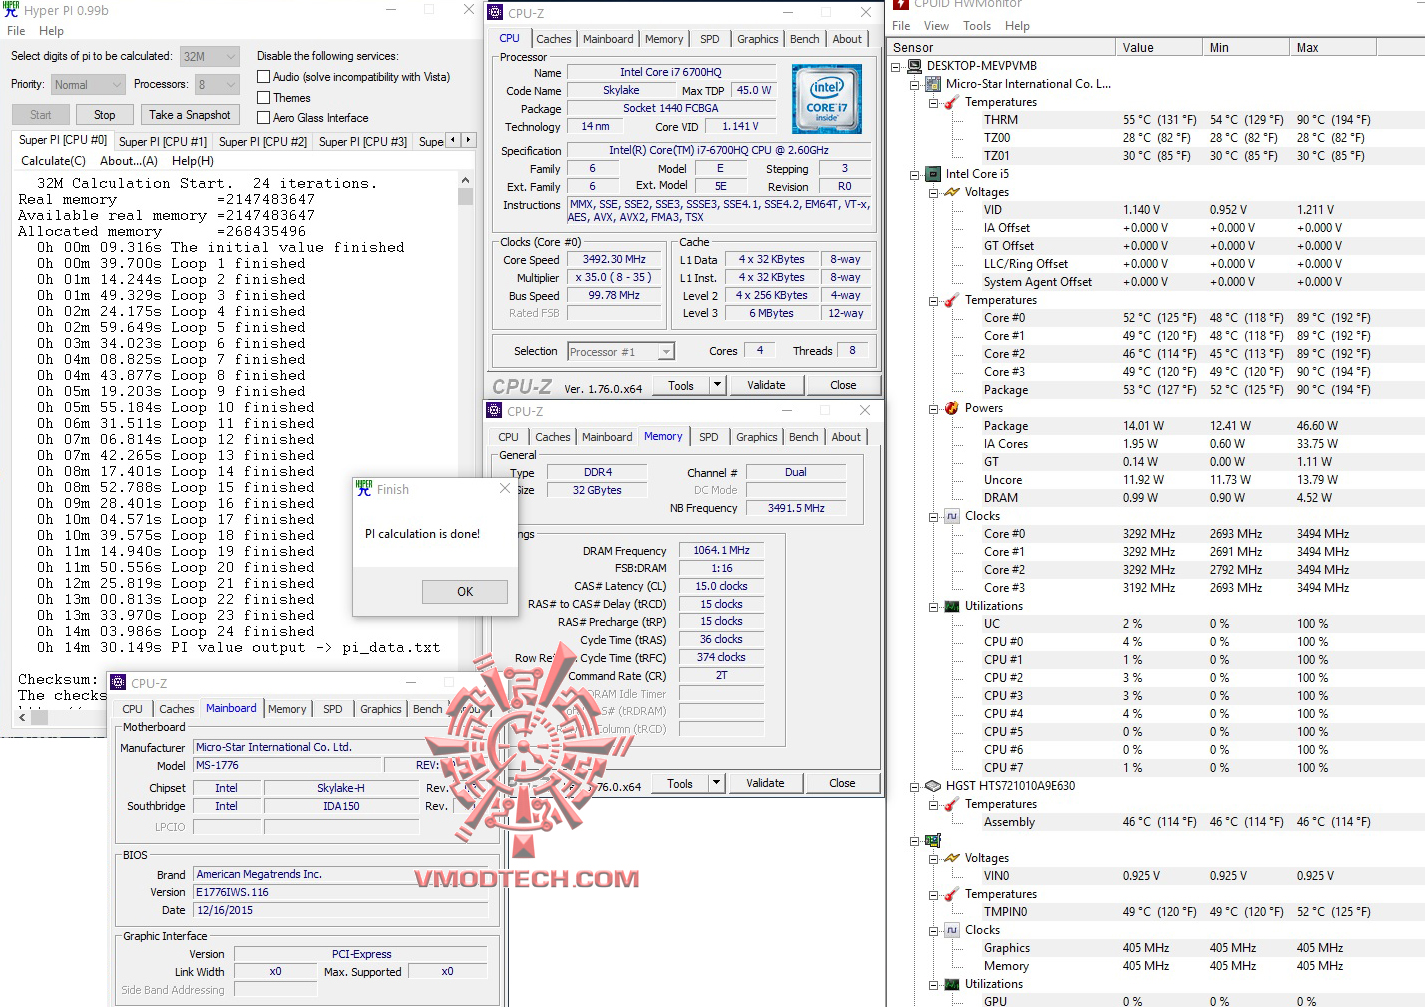This screenshot has height=1007, width=1425.
Task: Click the Max column header in HWMonitor
Action: coord(1332,48)
